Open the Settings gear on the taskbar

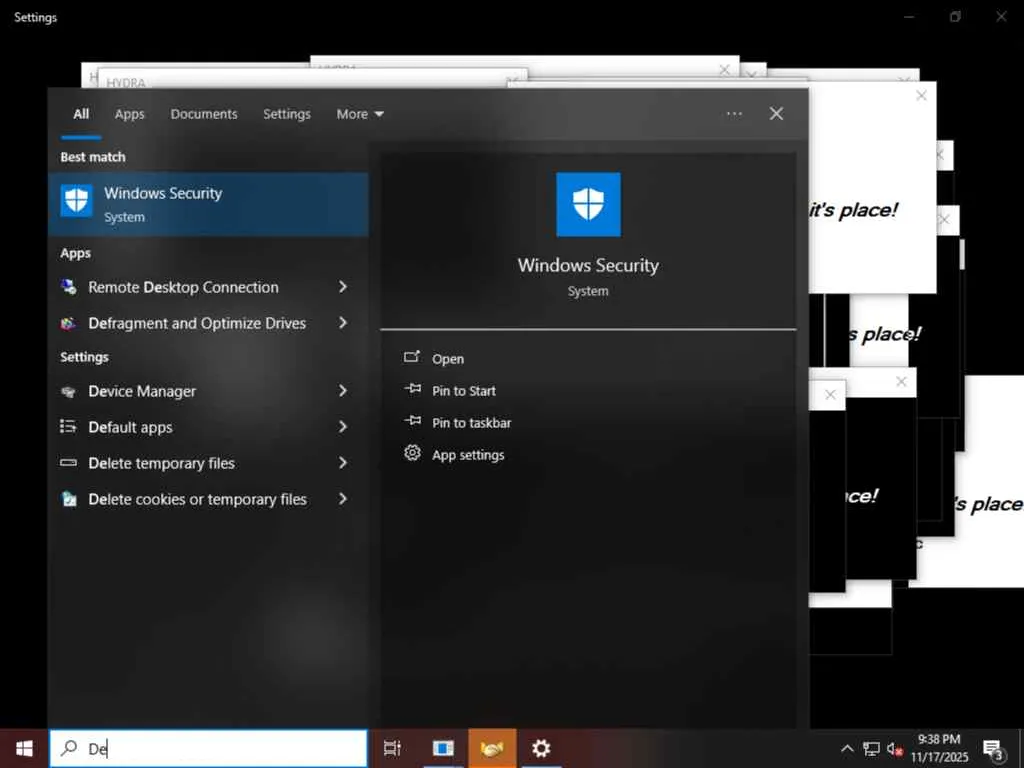541,748
